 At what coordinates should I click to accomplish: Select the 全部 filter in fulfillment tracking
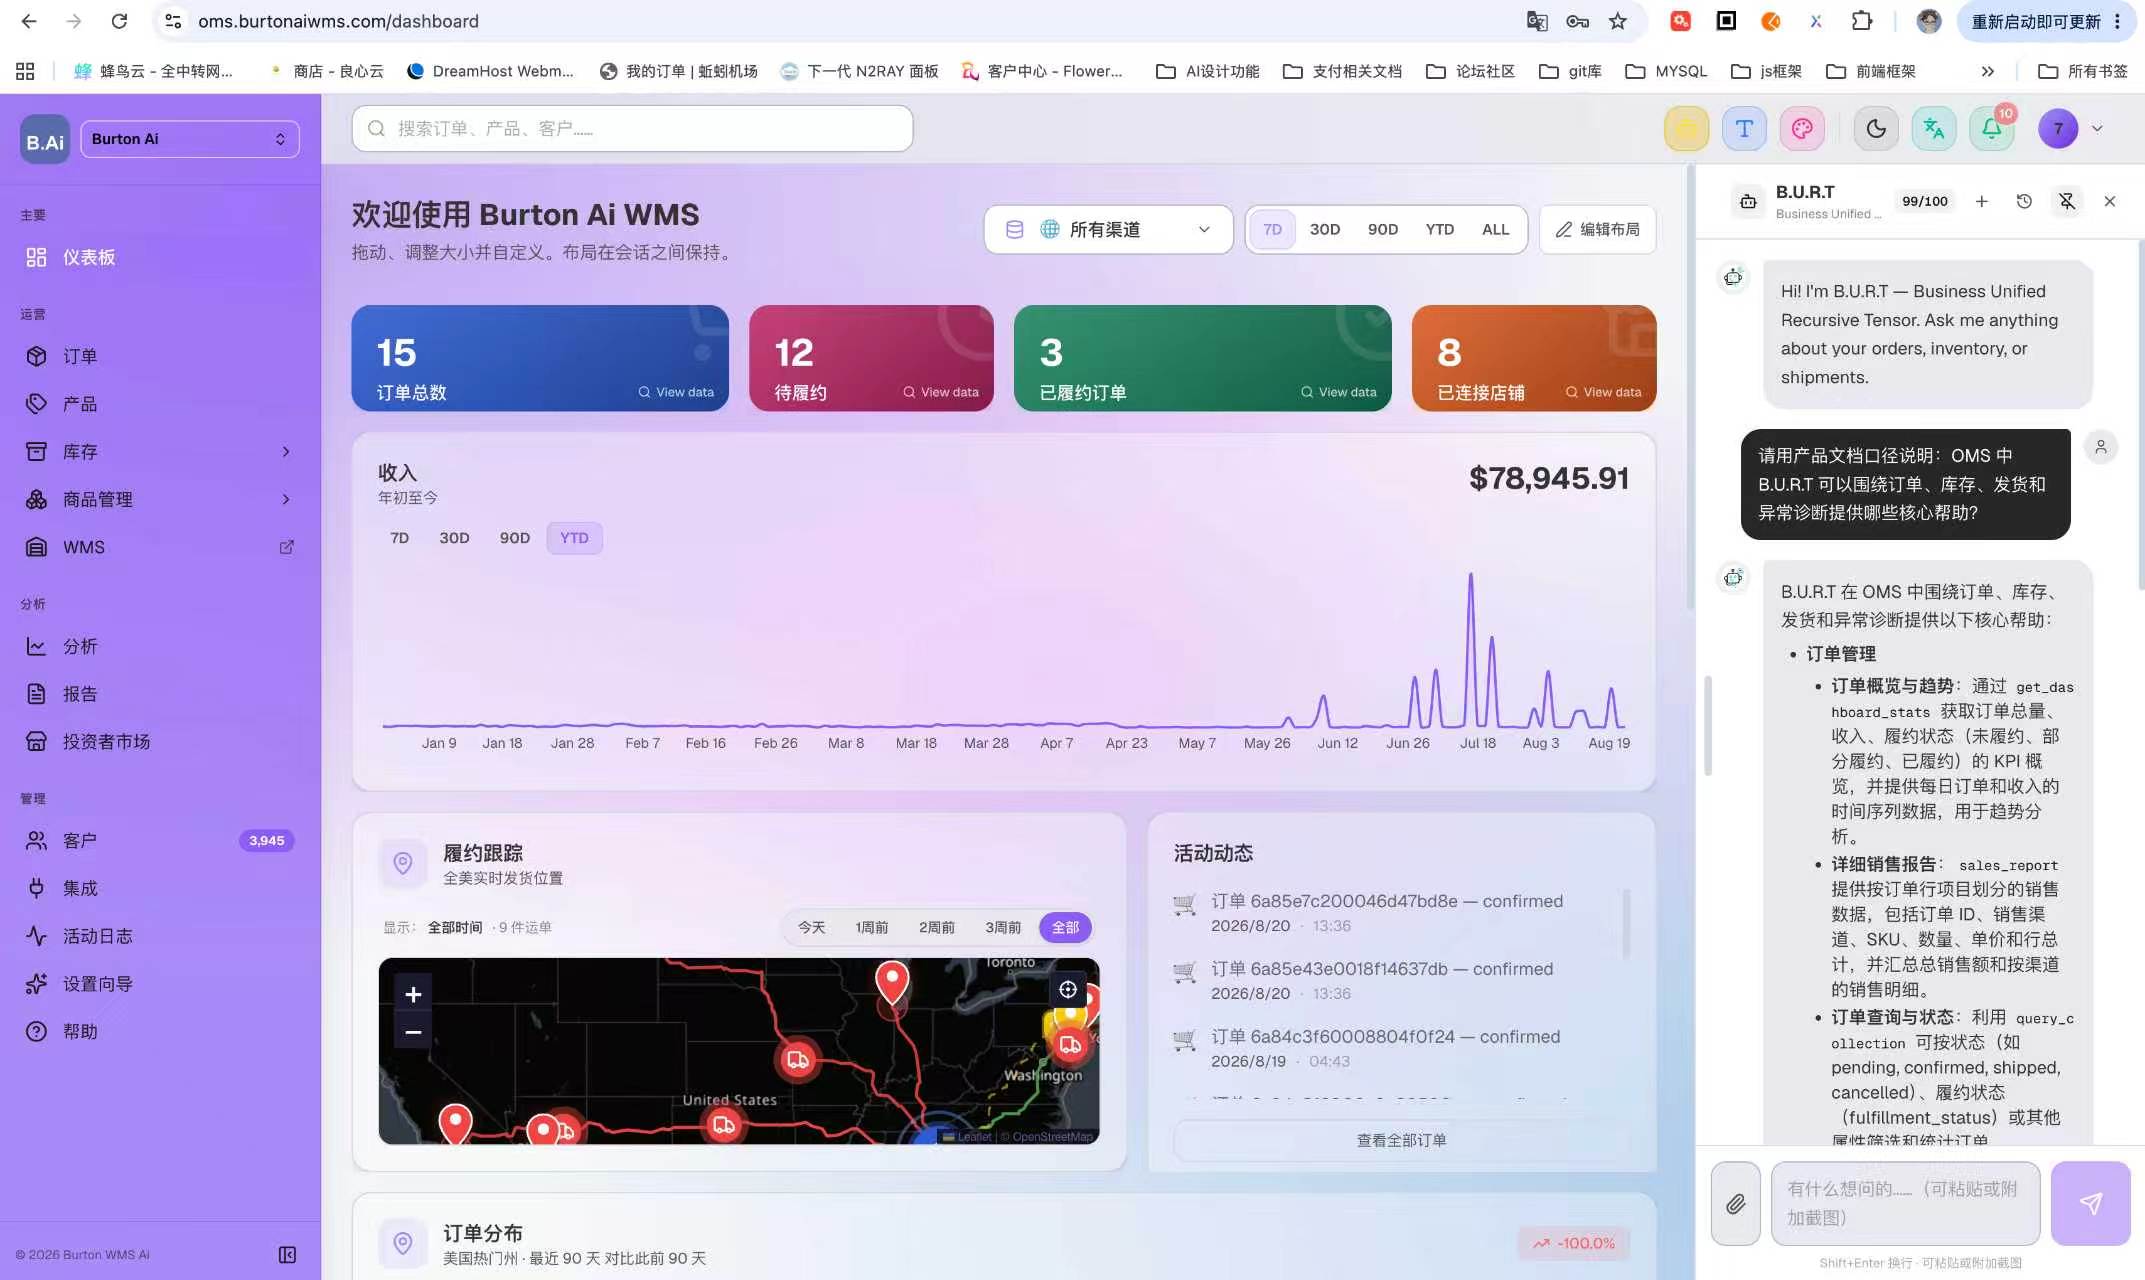pyautogui.click(x=1065, y=927)
